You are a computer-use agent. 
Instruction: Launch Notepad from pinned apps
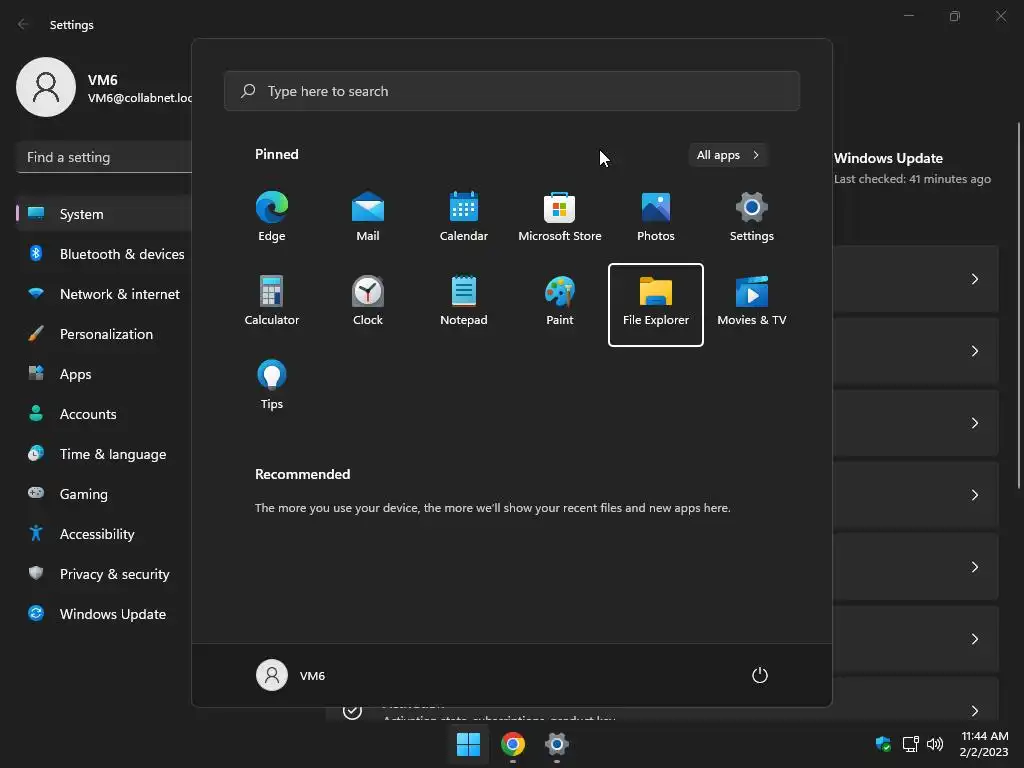[x=464, y=302]
